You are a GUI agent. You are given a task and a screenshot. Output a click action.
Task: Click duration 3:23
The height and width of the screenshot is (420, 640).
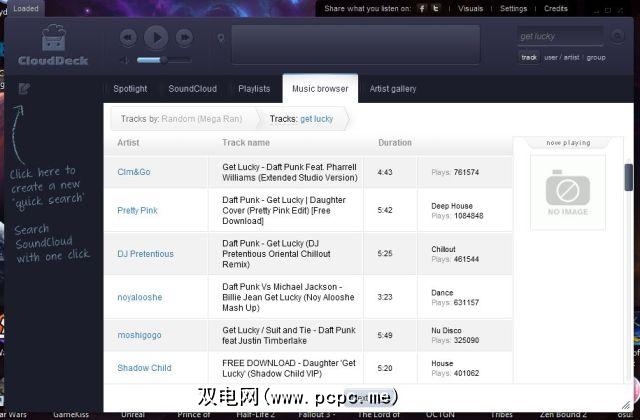tap(384, 297)
